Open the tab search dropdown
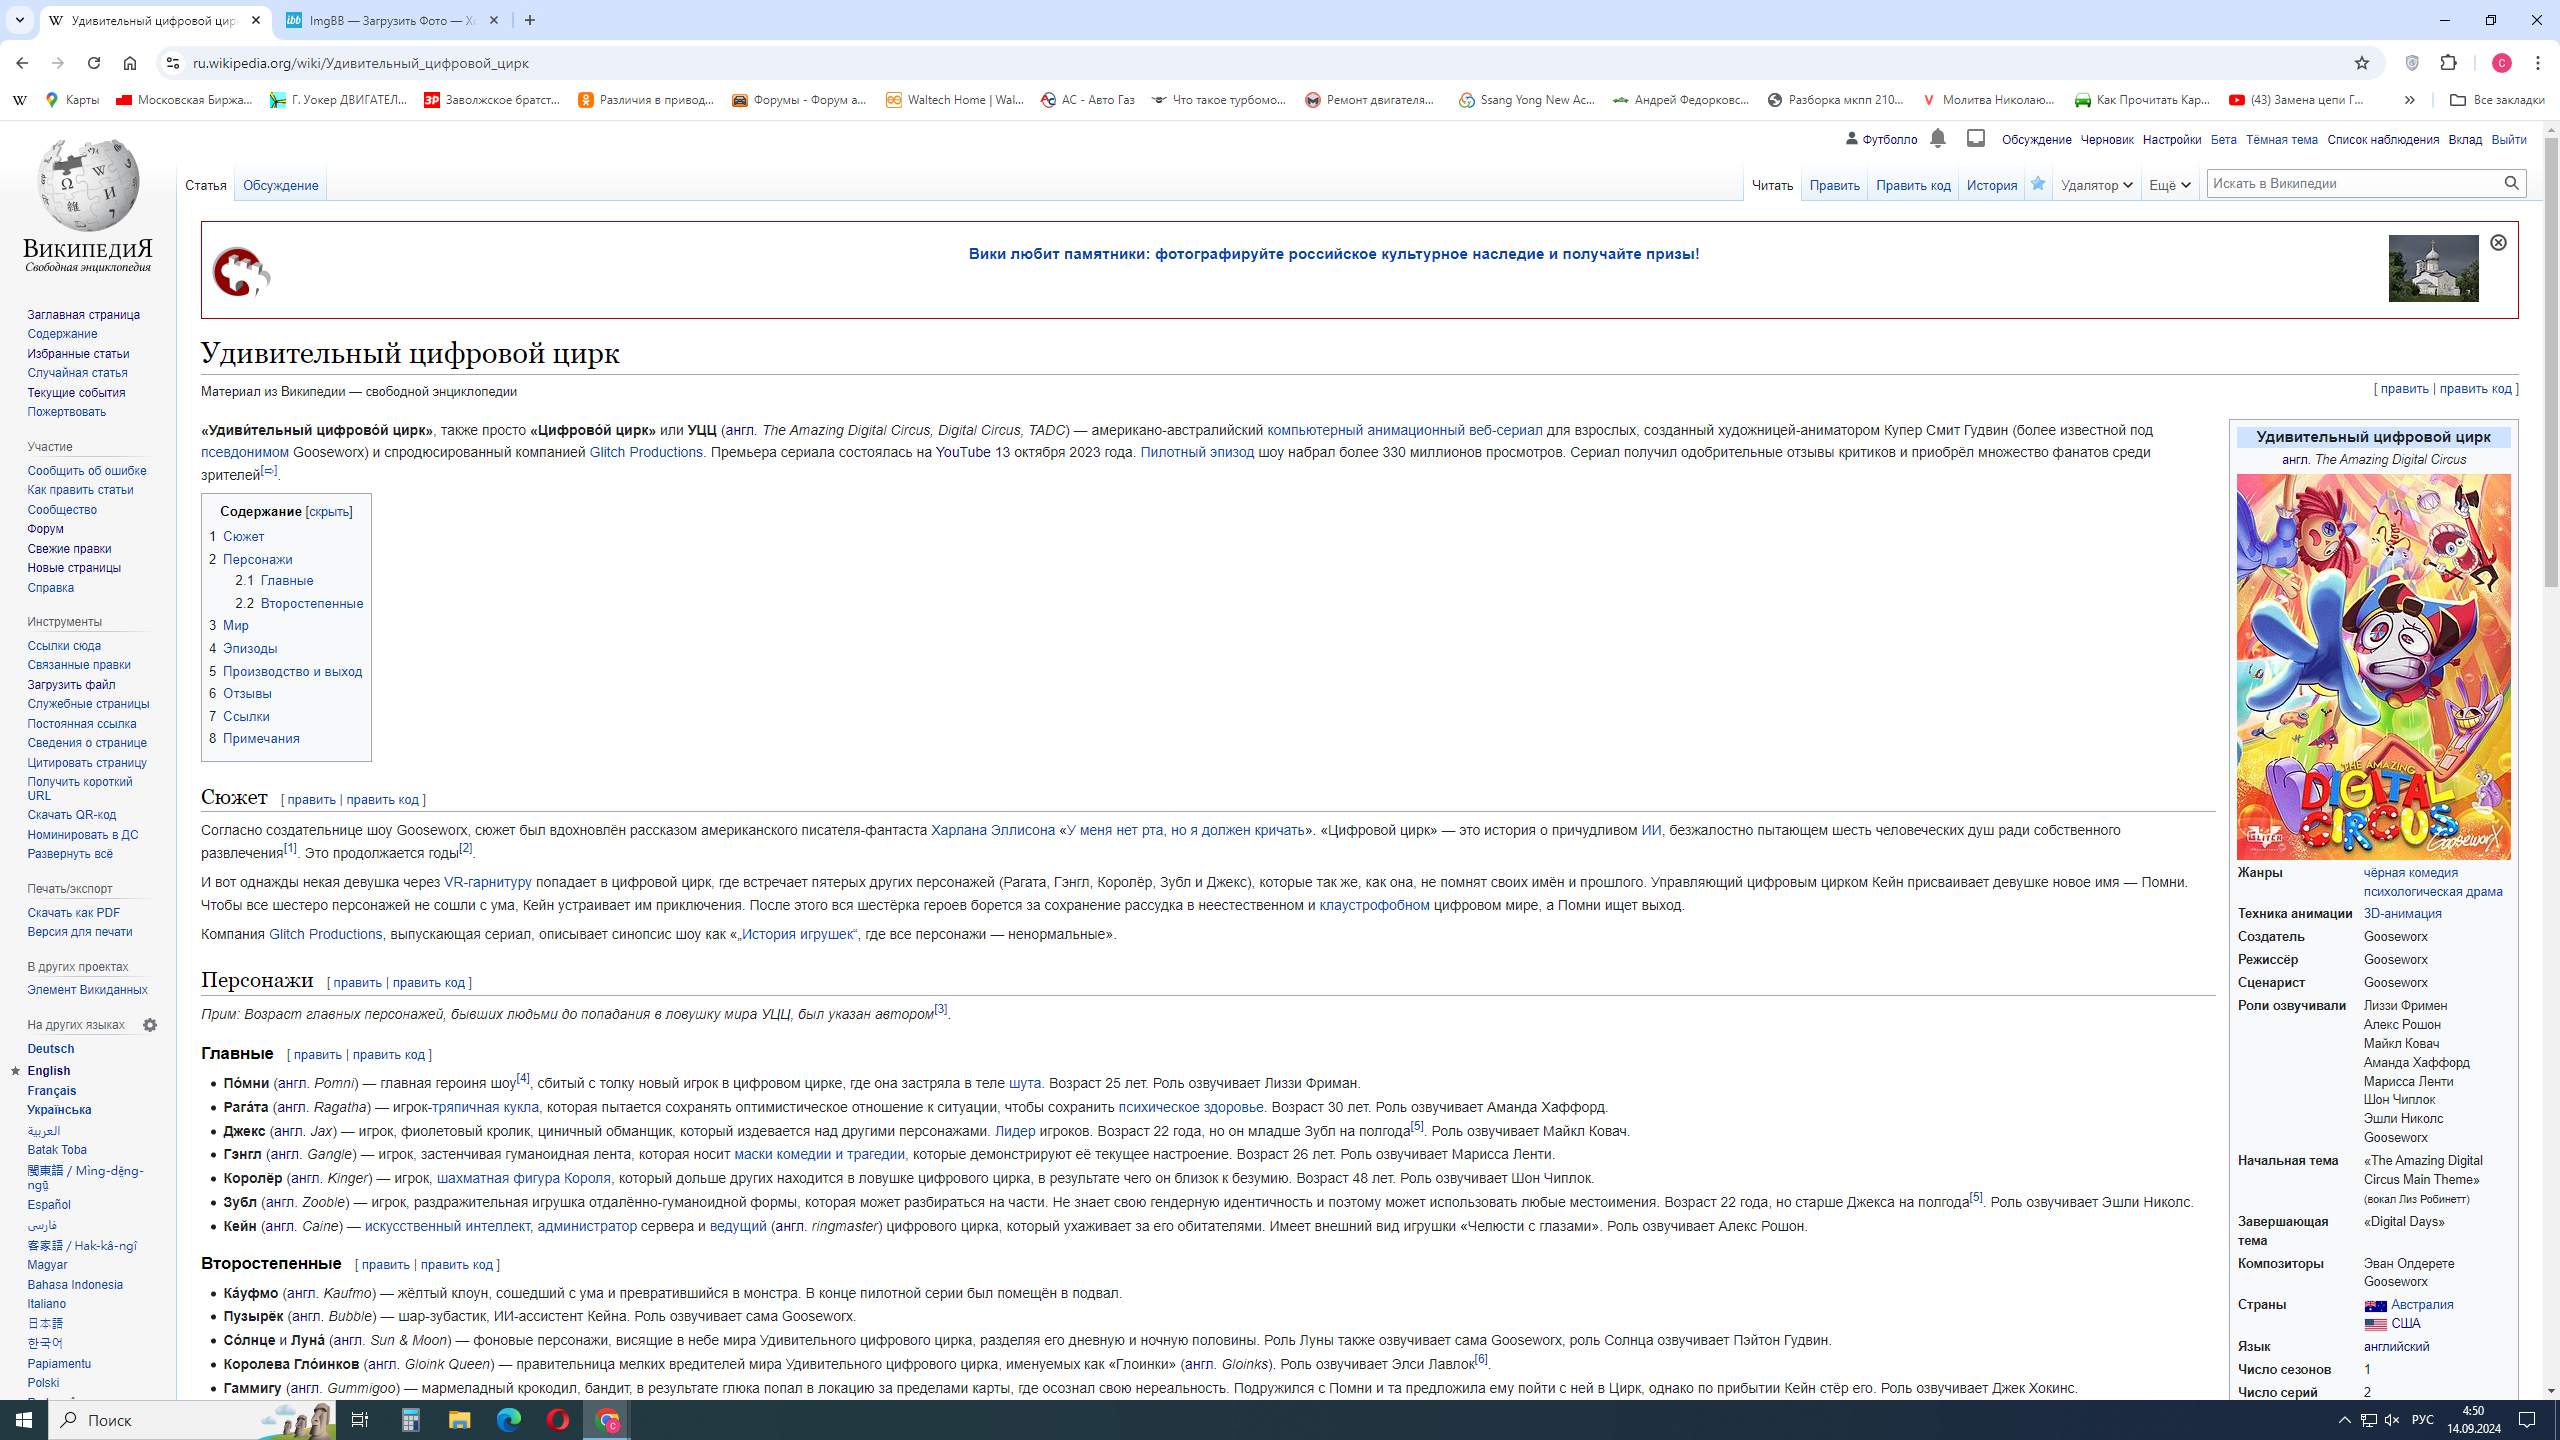2560x1440 pixels. (19, 20)
